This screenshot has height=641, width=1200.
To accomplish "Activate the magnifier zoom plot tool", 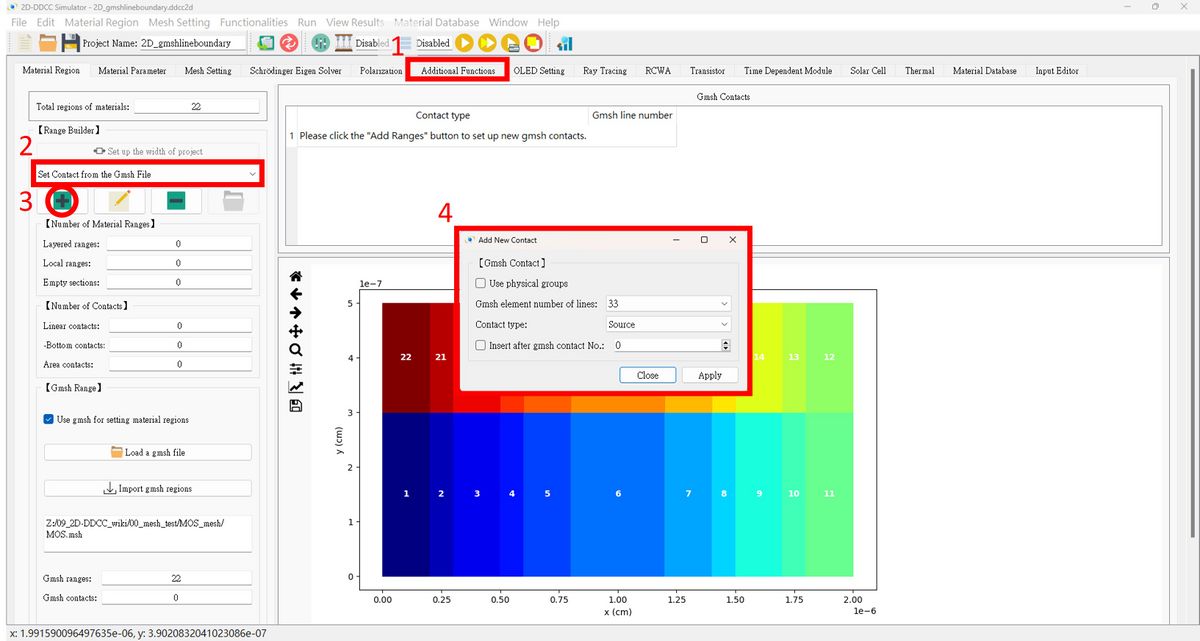I will click(295, 350).
